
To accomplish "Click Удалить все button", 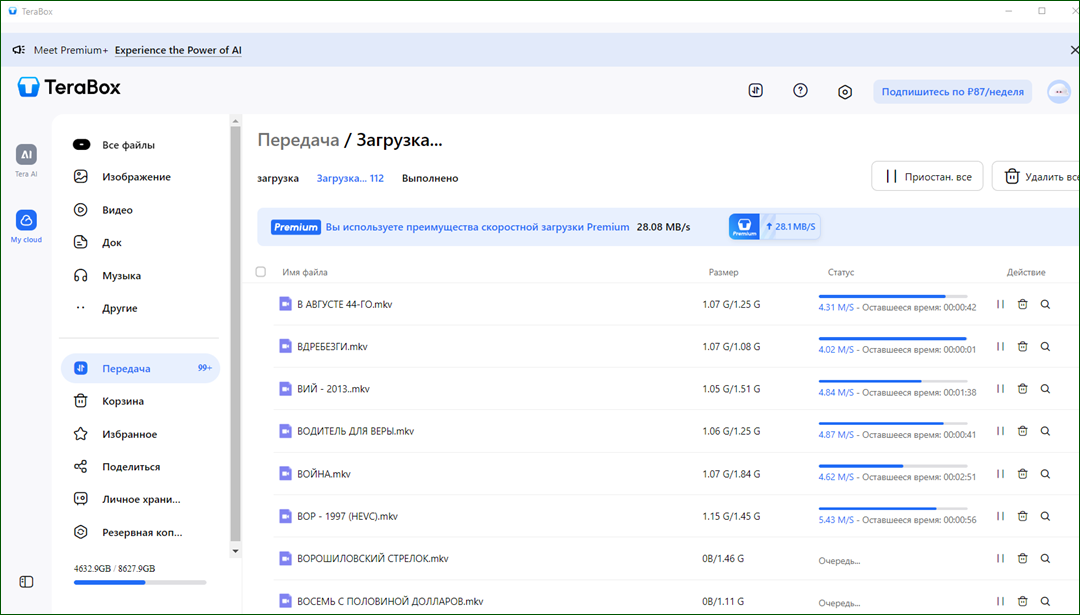I will tap(1035, 176).
